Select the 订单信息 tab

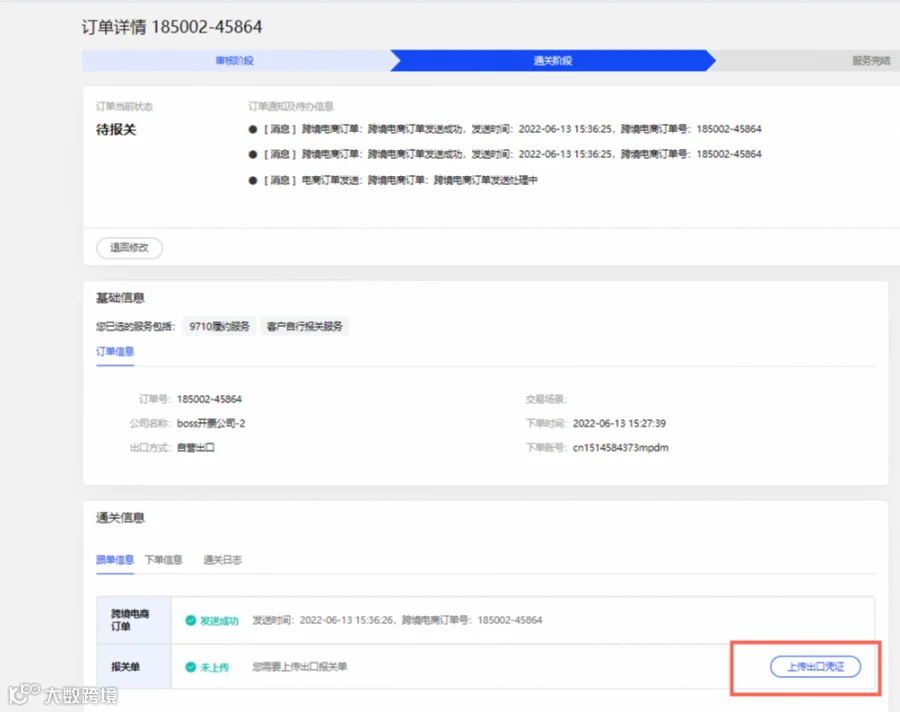[x=115, y=351]
